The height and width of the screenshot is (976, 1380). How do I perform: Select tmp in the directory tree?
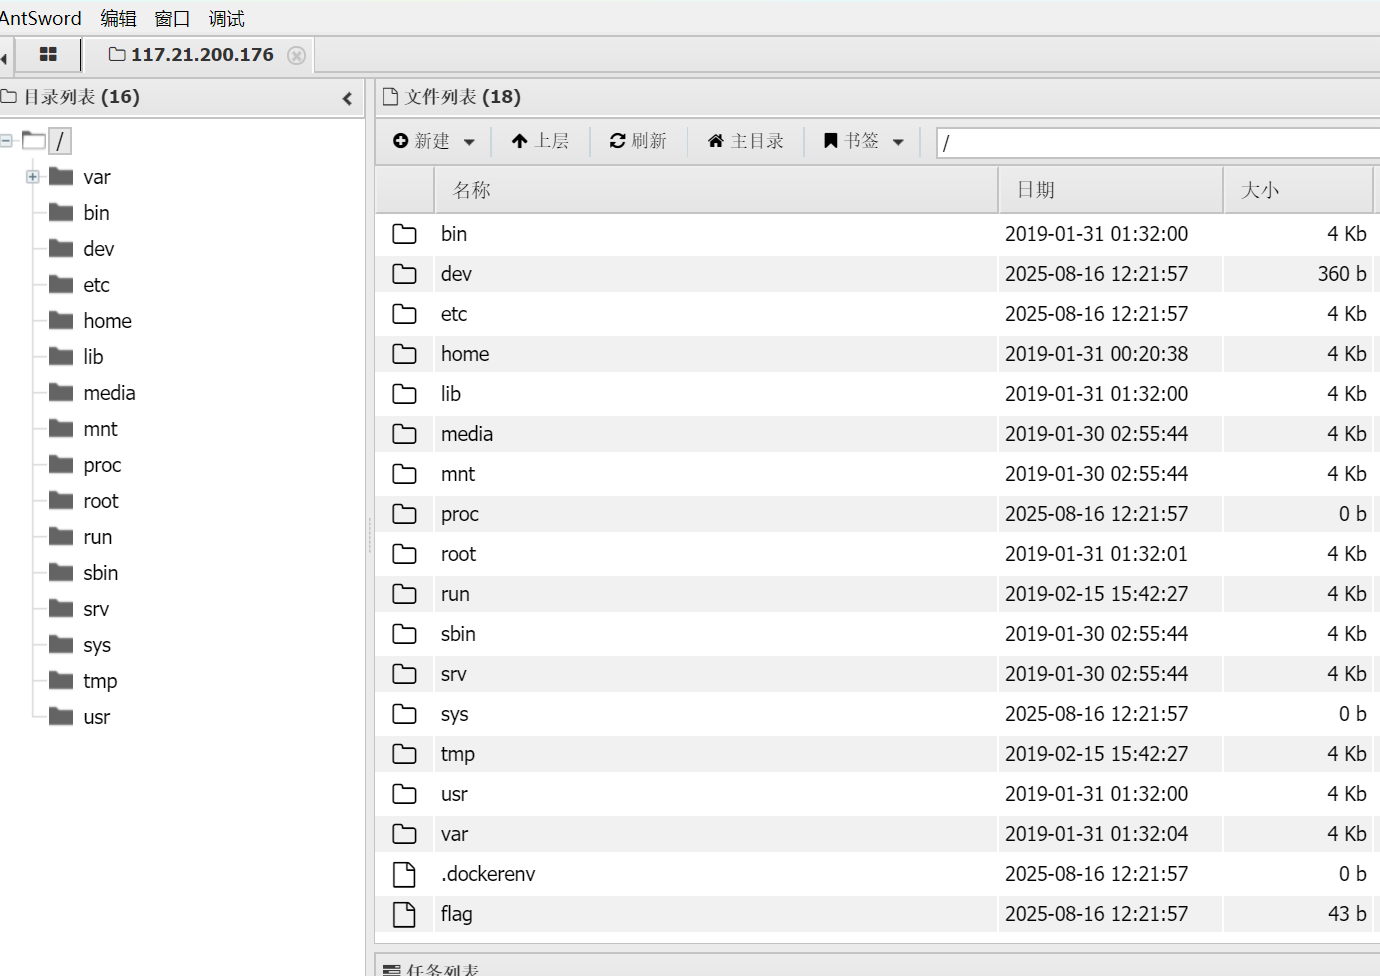pyautogui.click(x=100, y=681)
